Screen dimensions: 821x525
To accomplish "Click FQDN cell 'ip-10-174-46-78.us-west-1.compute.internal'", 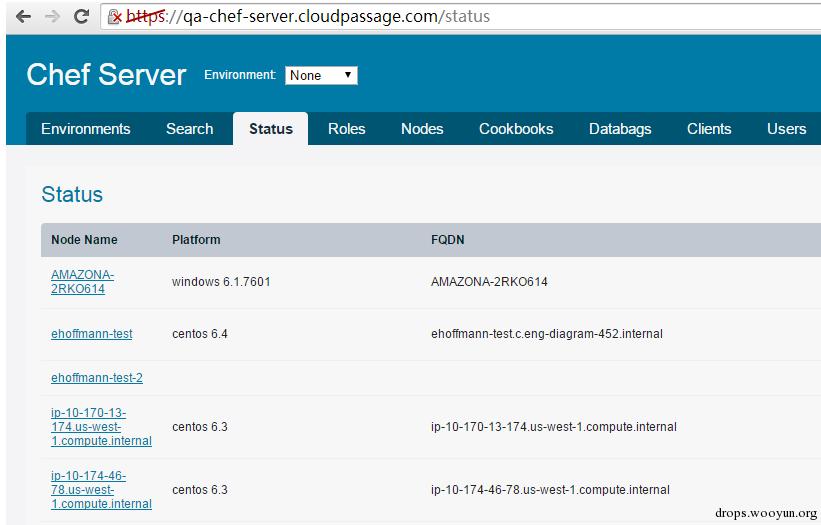I will 550,489.
